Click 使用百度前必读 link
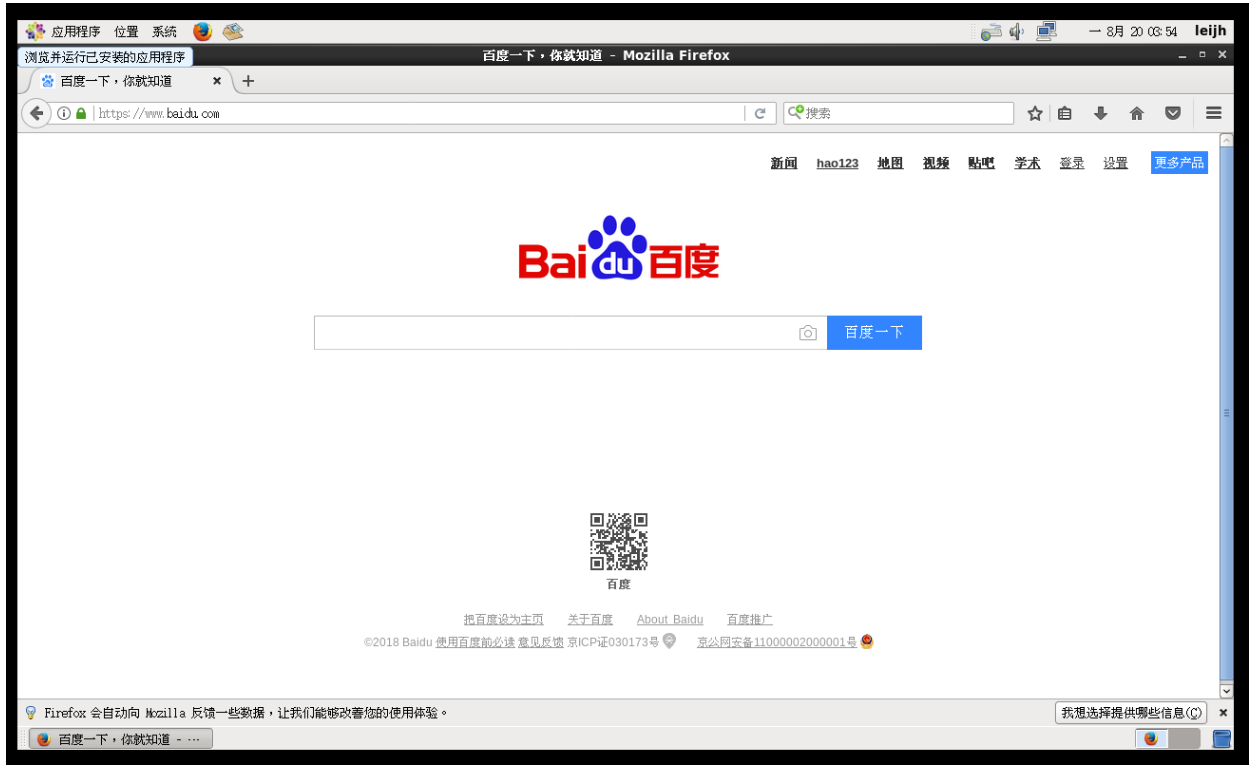The image size is (1255, 771). [x=475, y=642]
